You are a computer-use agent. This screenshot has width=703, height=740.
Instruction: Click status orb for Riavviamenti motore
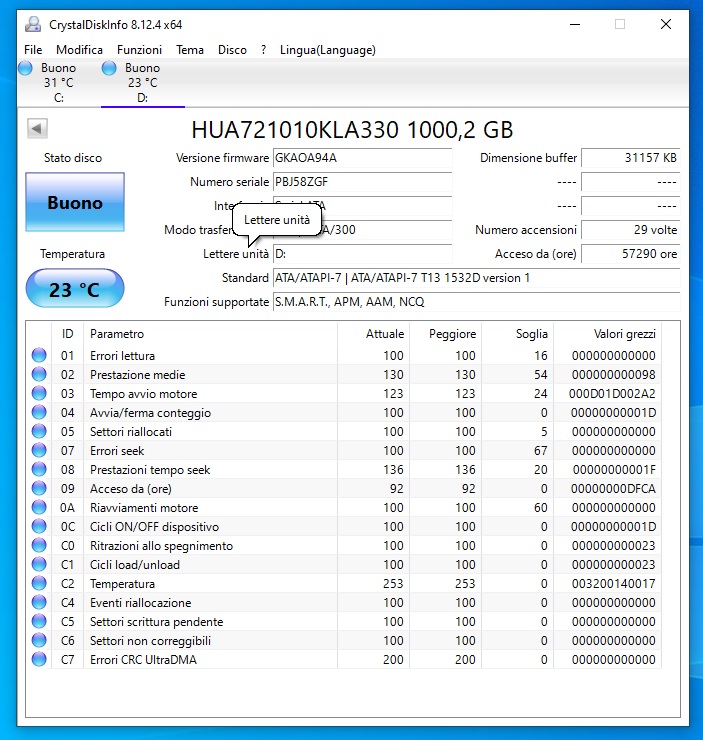point(39,507)
